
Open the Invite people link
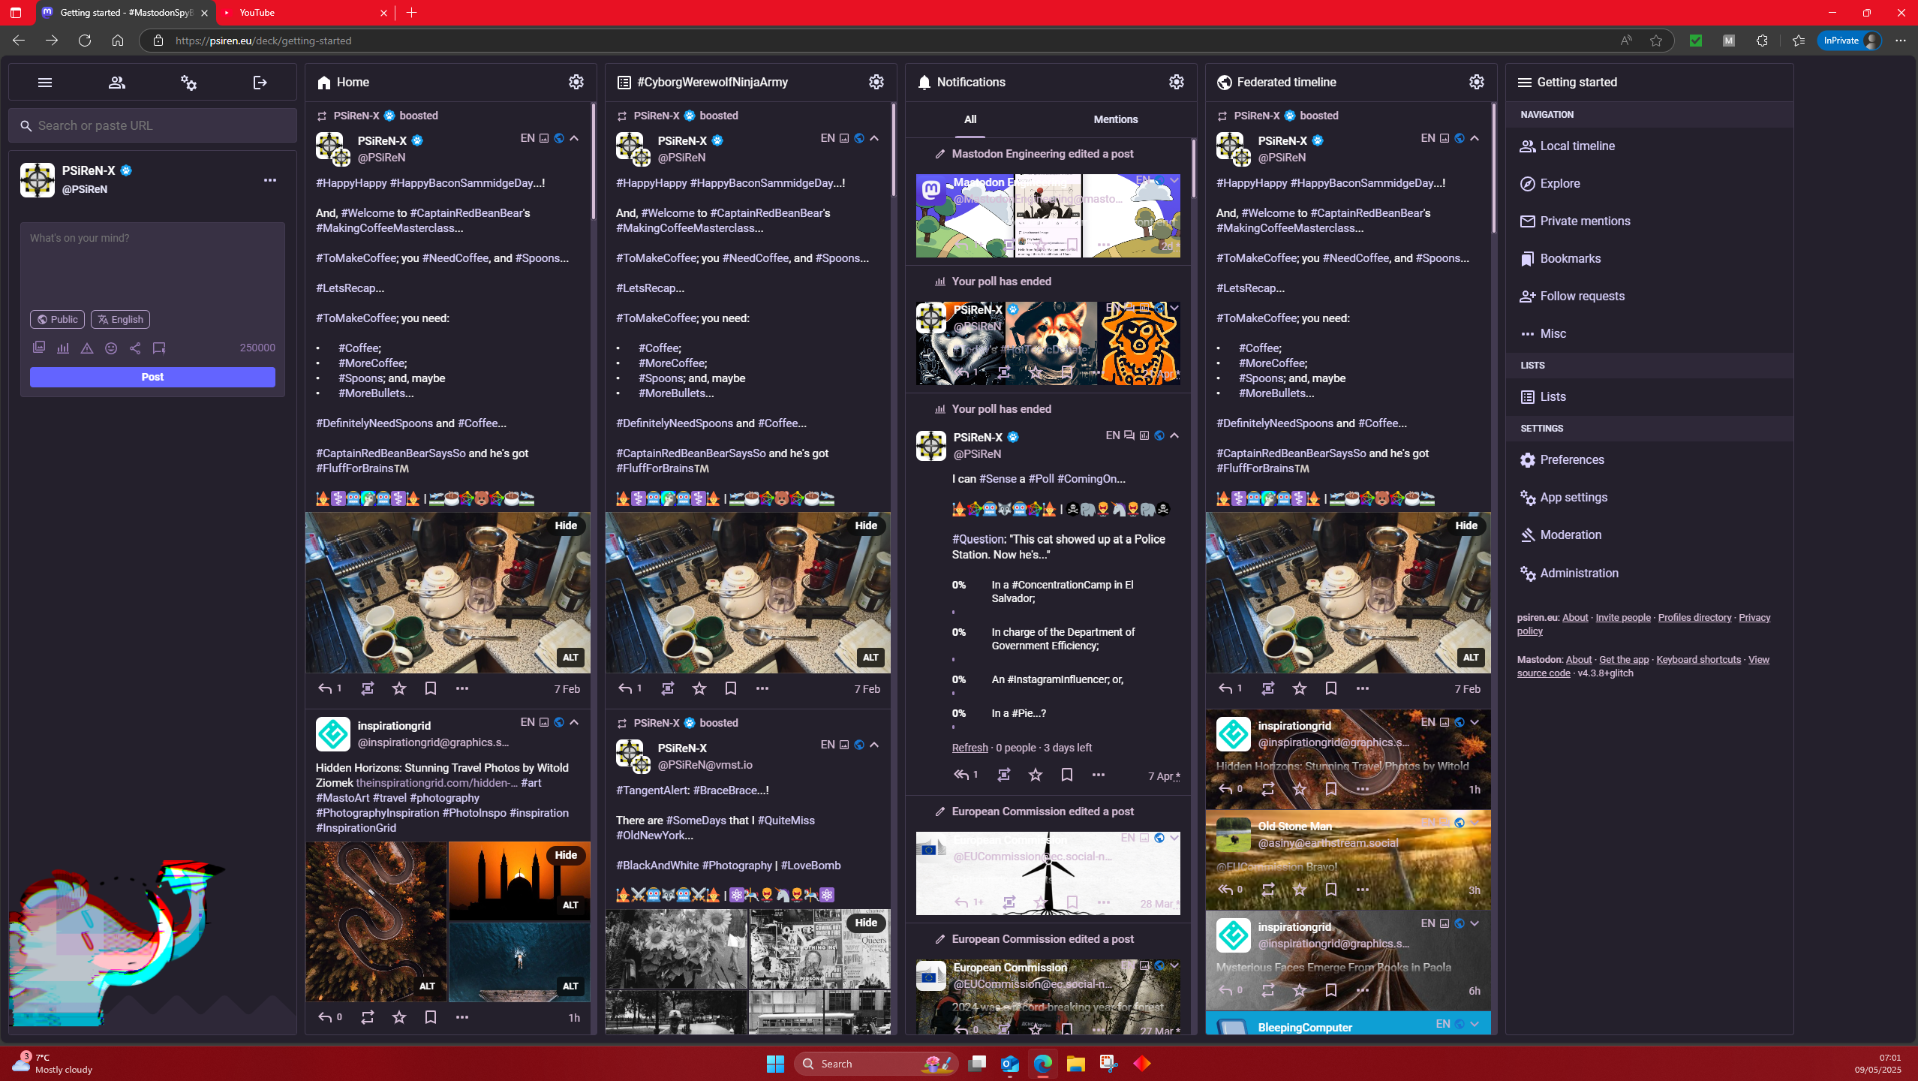coord(1623,618)
